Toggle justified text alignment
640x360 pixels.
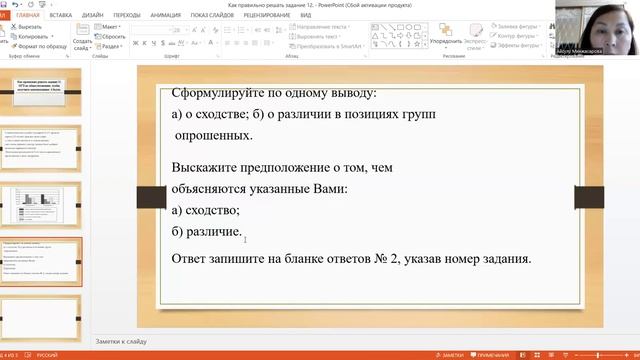255,43
